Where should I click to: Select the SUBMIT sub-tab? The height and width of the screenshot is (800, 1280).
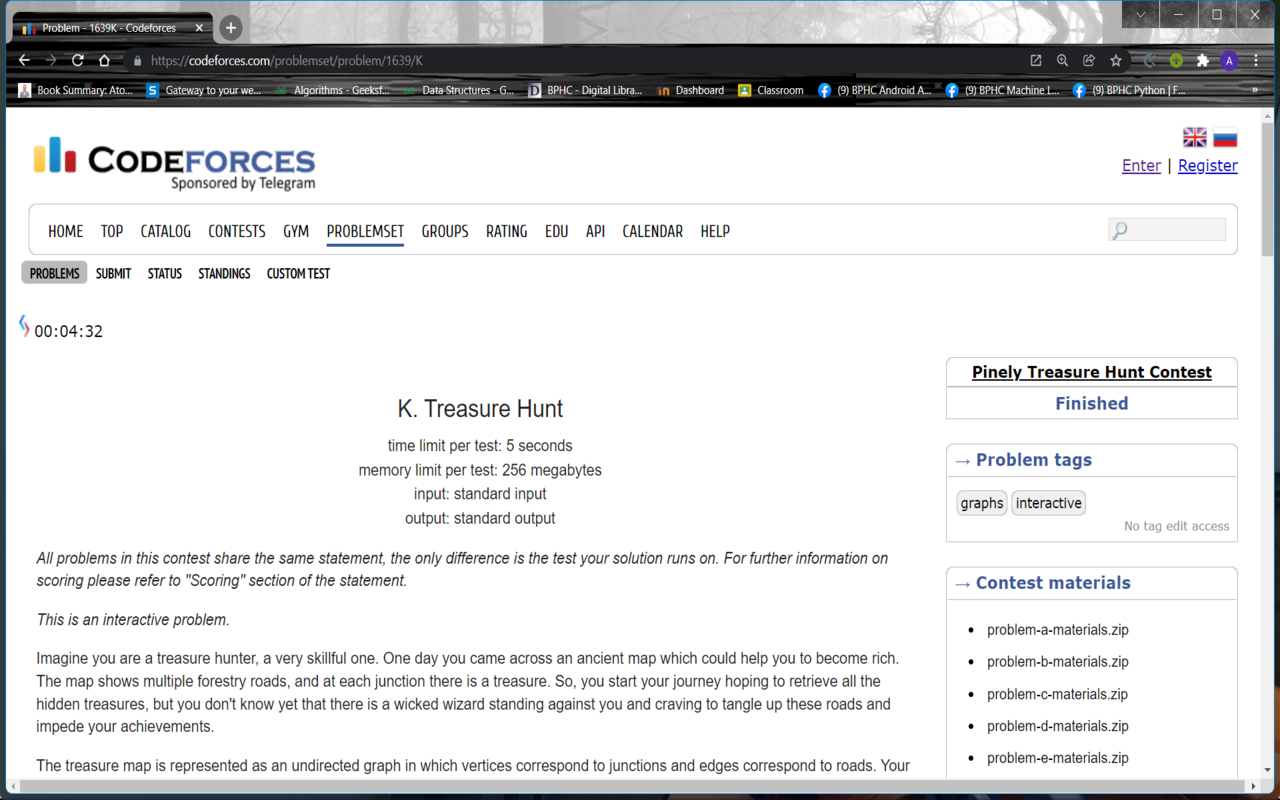pyautogui.click(x=114, y=273)
